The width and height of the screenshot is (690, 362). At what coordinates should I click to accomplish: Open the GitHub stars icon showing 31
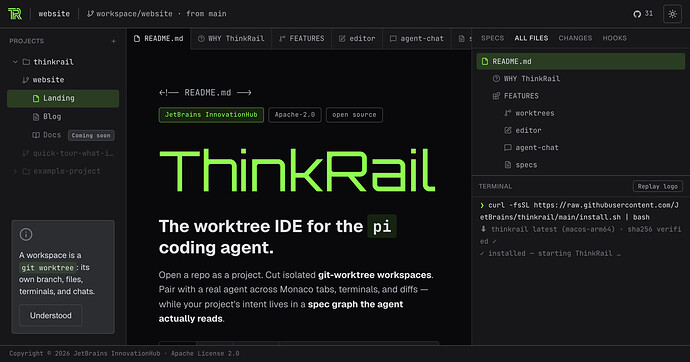637,14
